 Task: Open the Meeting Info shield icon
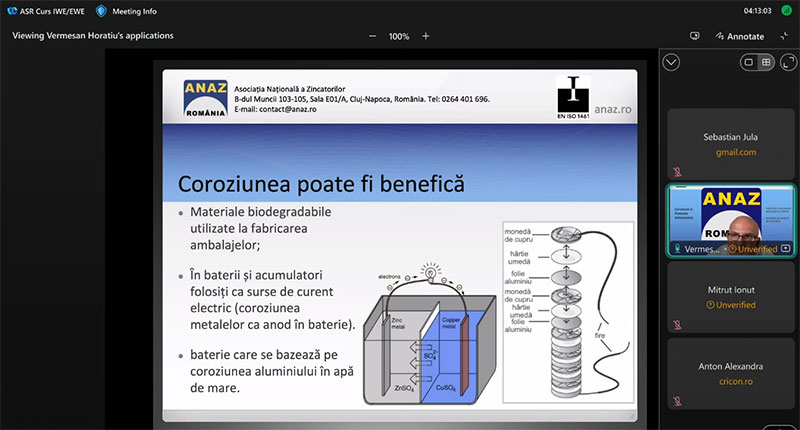point(101,11)
